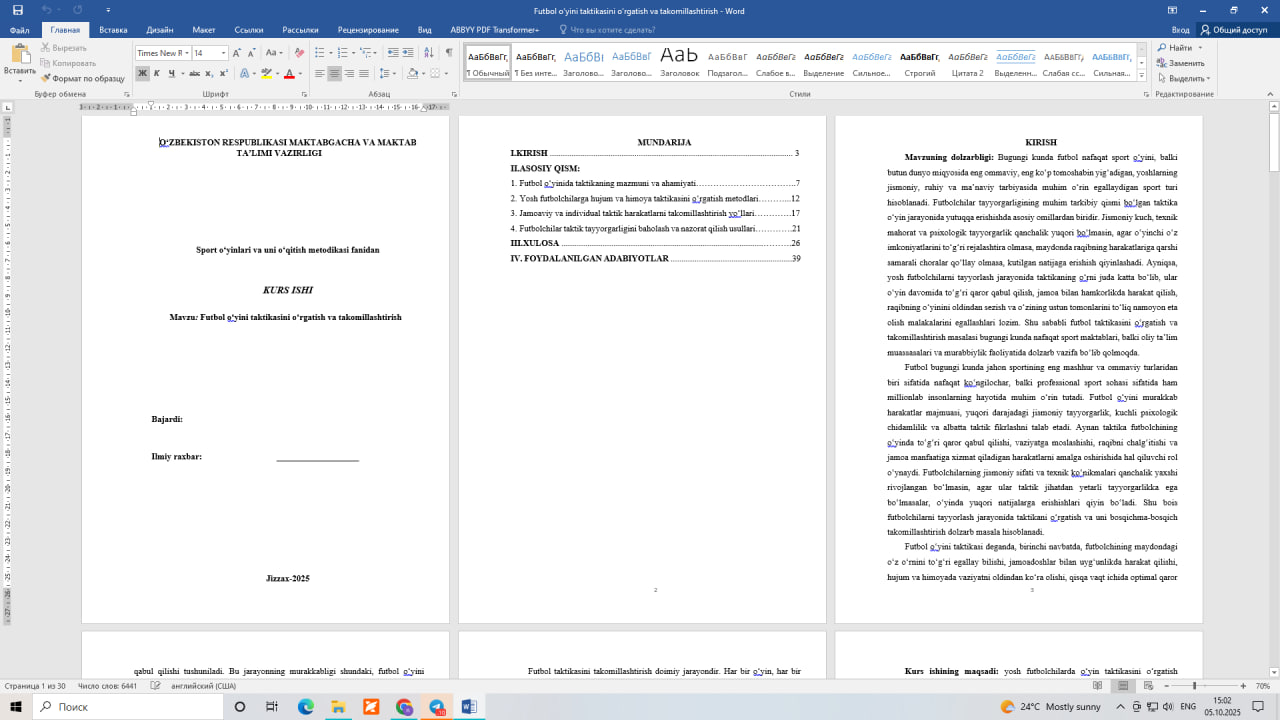Image resolution: width=1280 pixels, height=720 pixels.
Task: Open the bullet list dropdown
Action: tap(332, 53)
